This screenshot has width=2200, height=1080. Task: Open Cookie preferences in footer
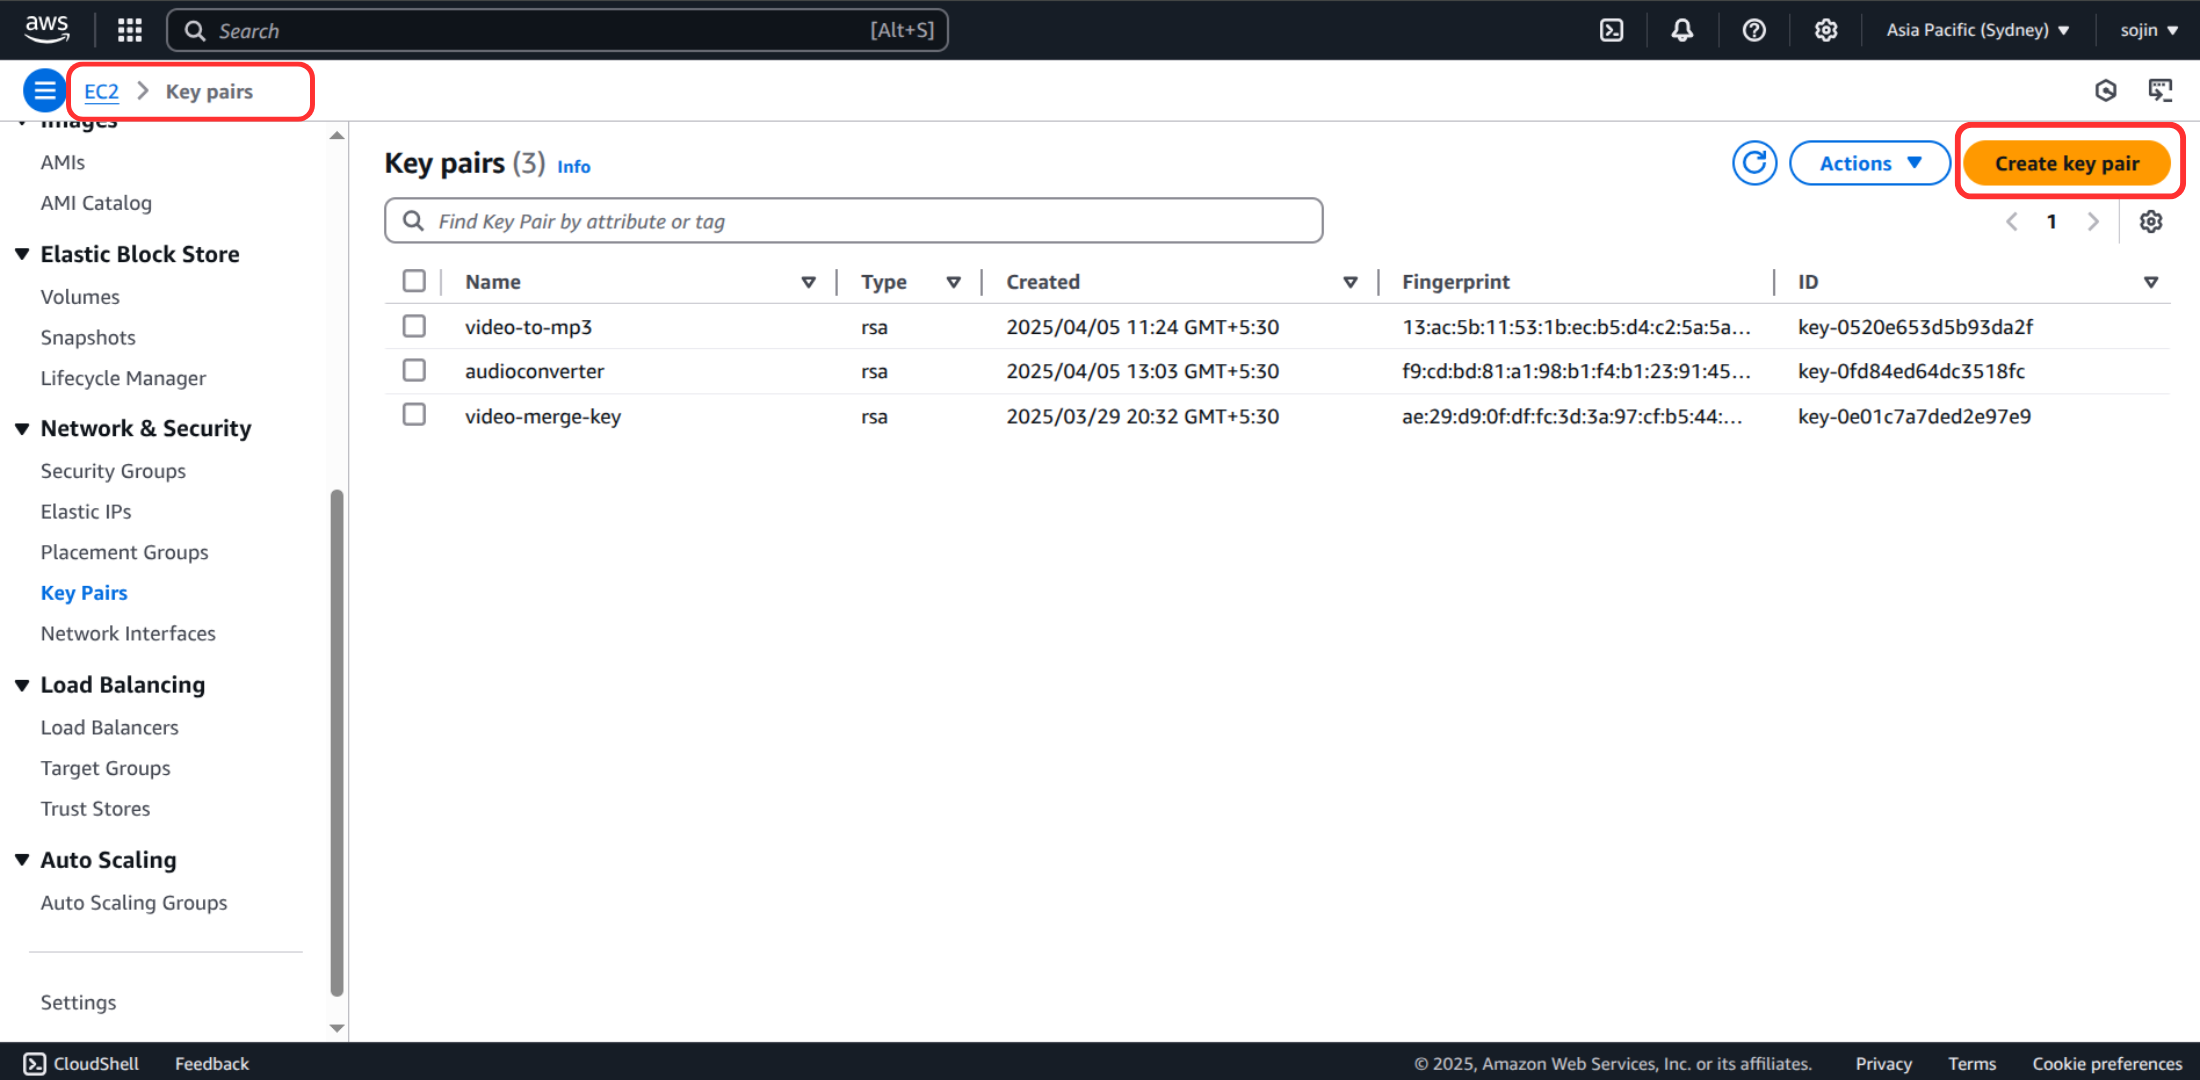click(x=2107, y=1063)
